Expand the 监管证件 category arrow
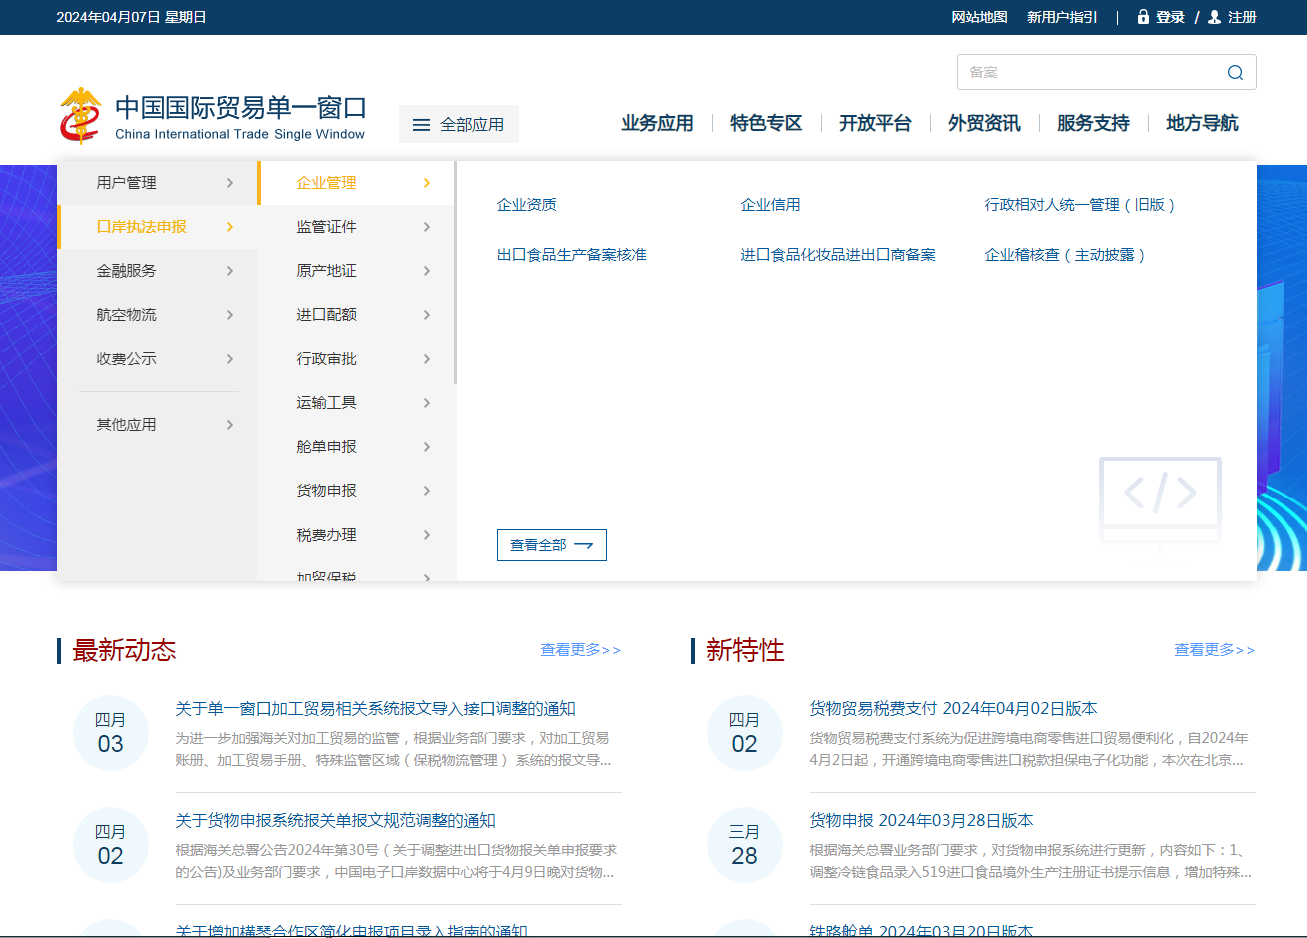1307x938 pixels. click(x=427, y=227)
